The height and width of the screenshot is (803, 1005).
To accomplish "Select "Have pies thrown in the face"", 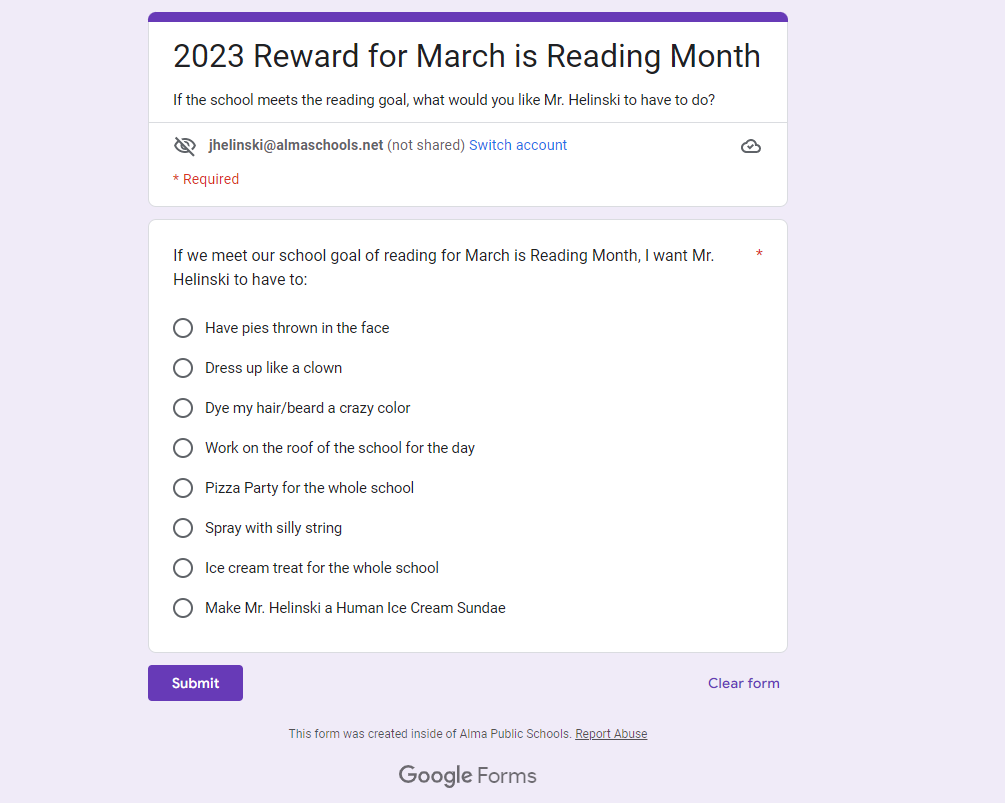I will (x=183, y=328).
